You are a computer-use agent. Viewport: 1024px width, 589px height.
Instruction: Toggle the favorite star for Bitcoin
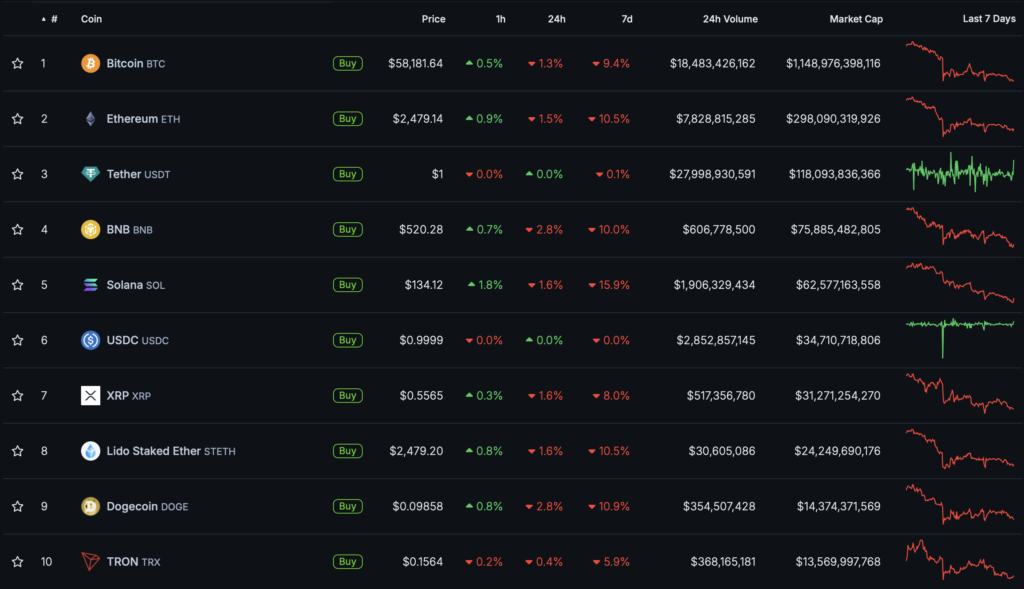[x=17, y=63]
